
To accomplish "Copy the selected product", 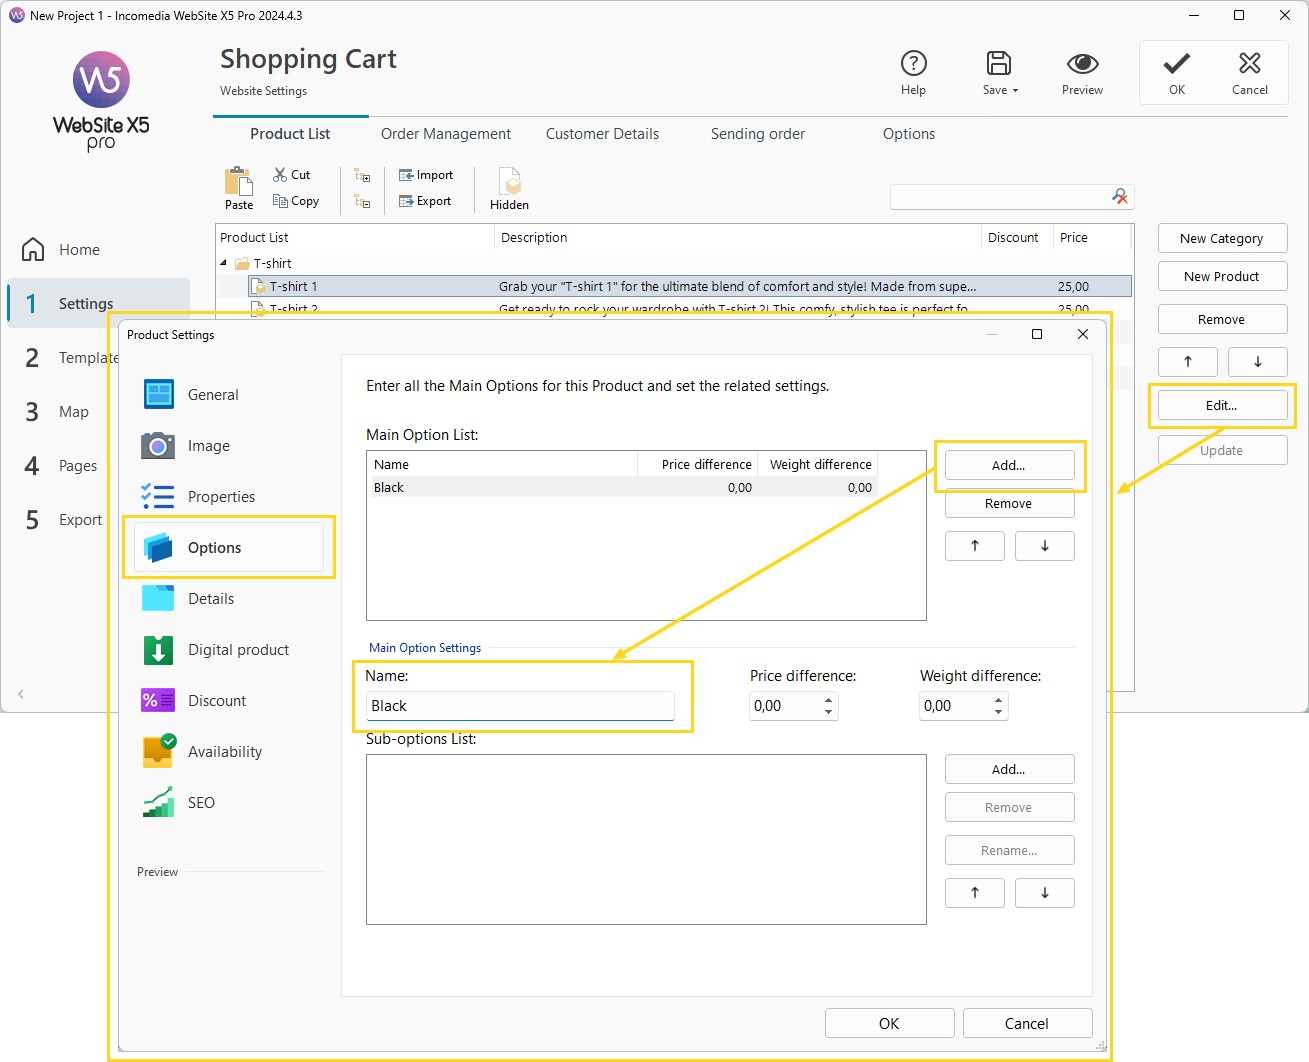I will (x=296, y=201).
